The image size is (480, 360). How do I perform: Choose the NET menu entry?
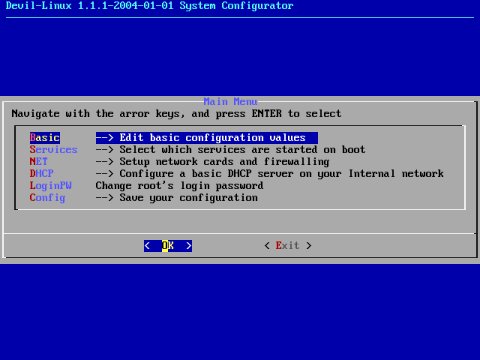(x=39, y=162)
